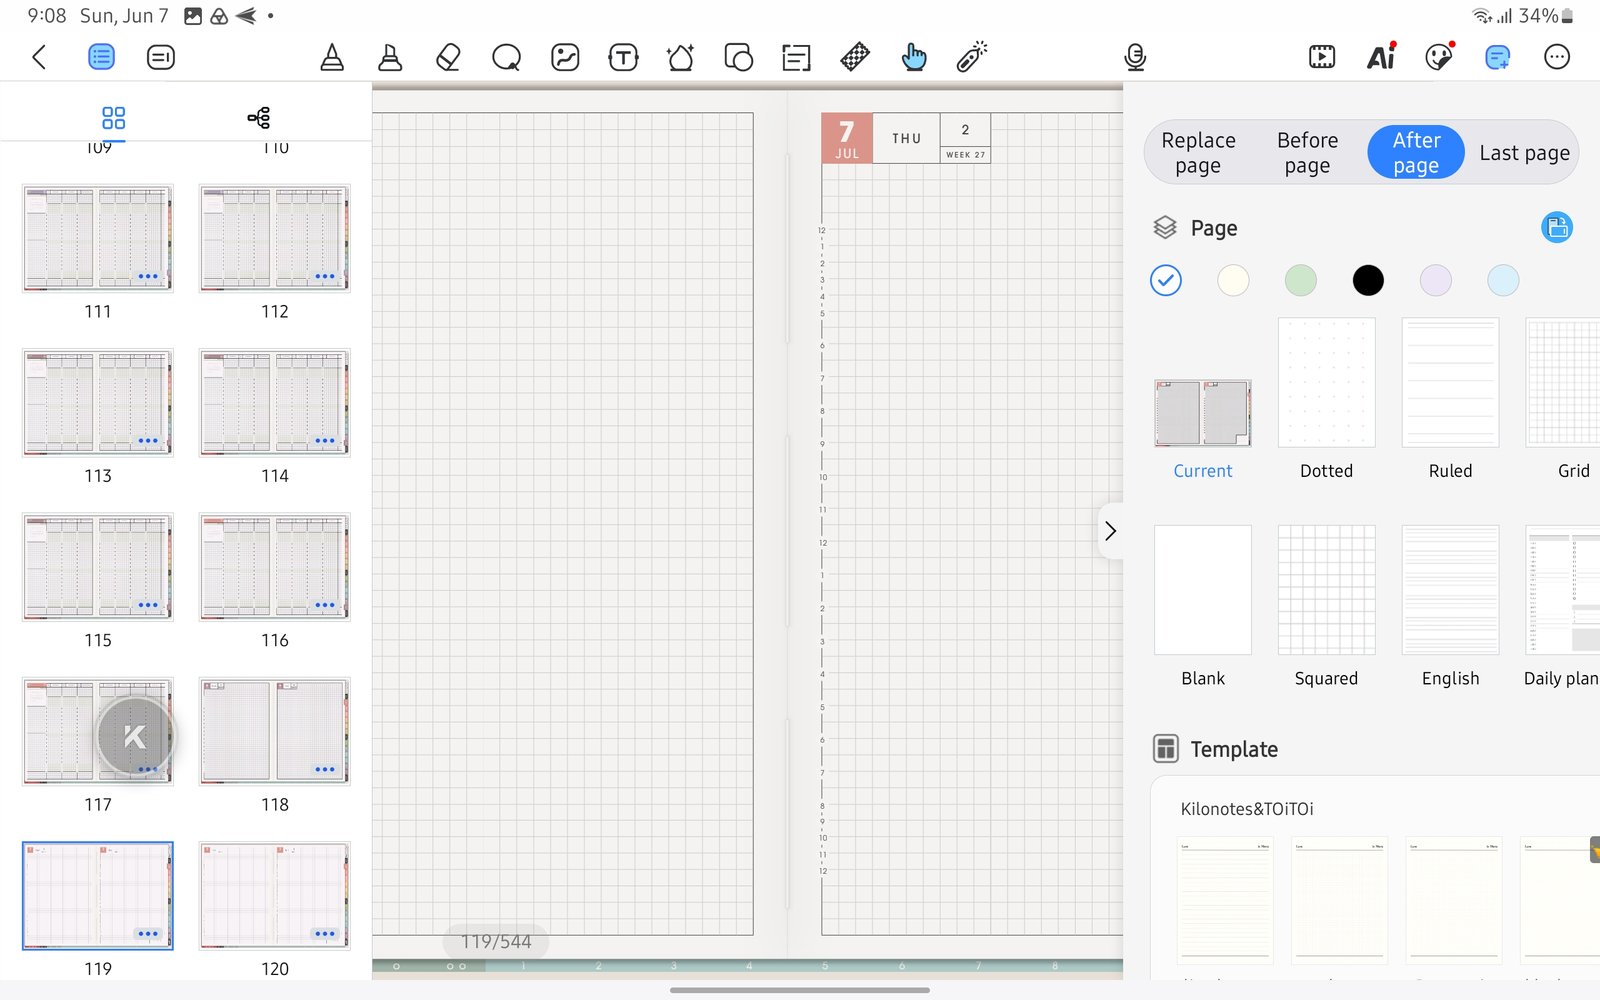This screenshot has height=1000, width=1600.
Task: Open the presentation playback icon
Action: point(1322,57)
